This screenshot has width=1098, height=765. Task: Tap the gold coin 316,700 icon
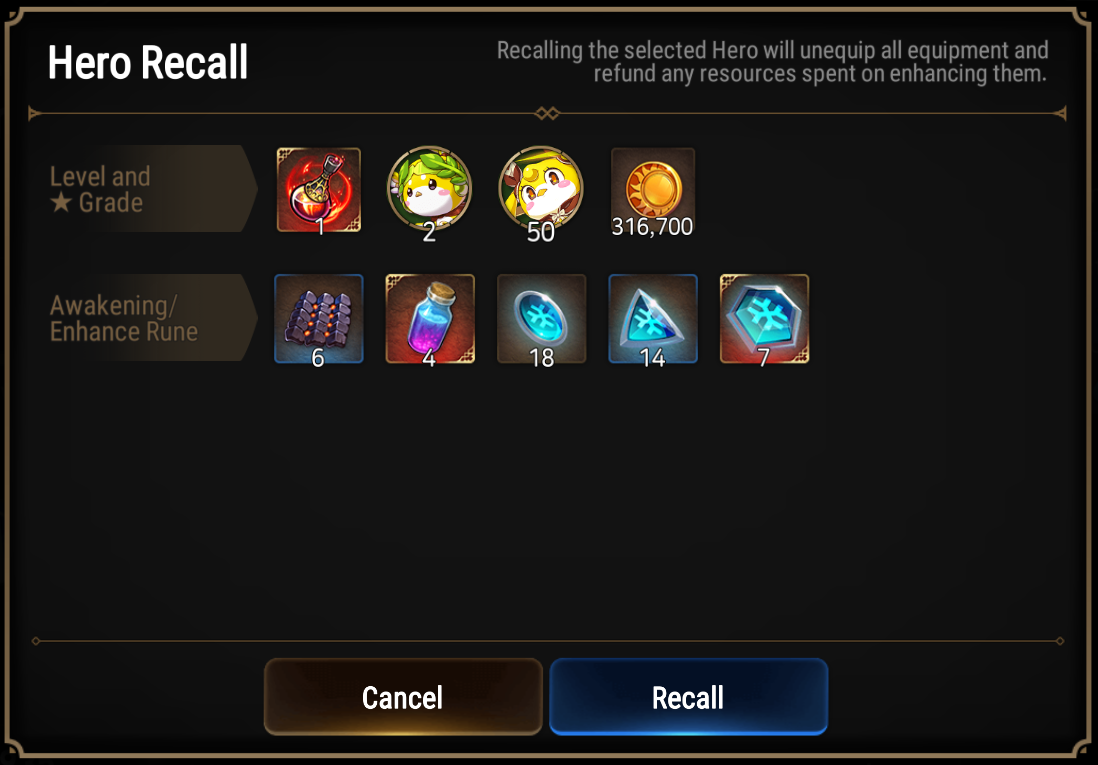(x=653, y=190)
